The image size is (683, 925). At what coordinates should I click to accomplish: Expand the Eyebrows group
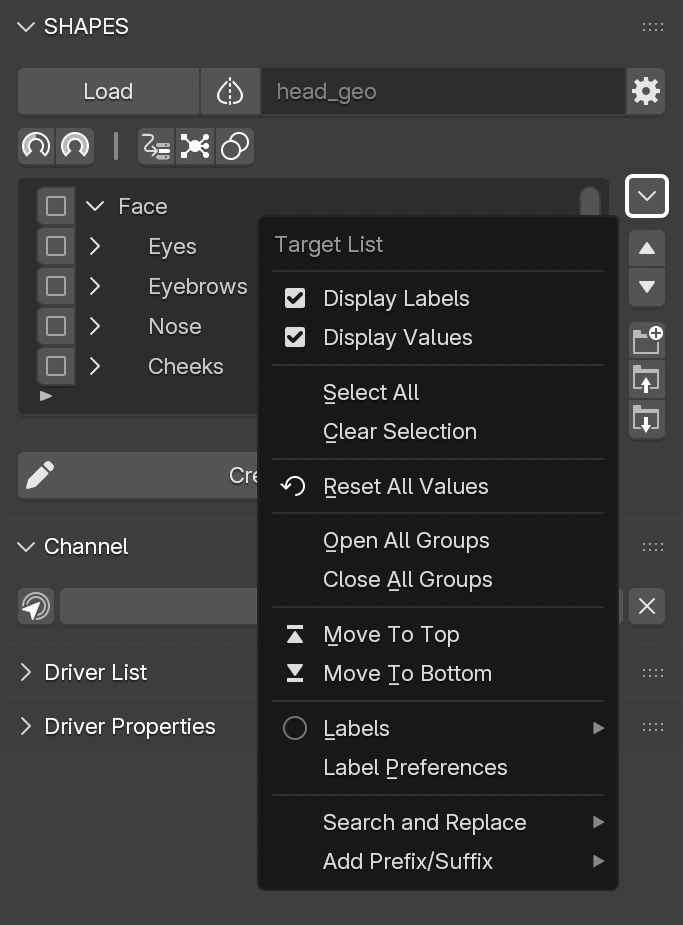[95, 286]
